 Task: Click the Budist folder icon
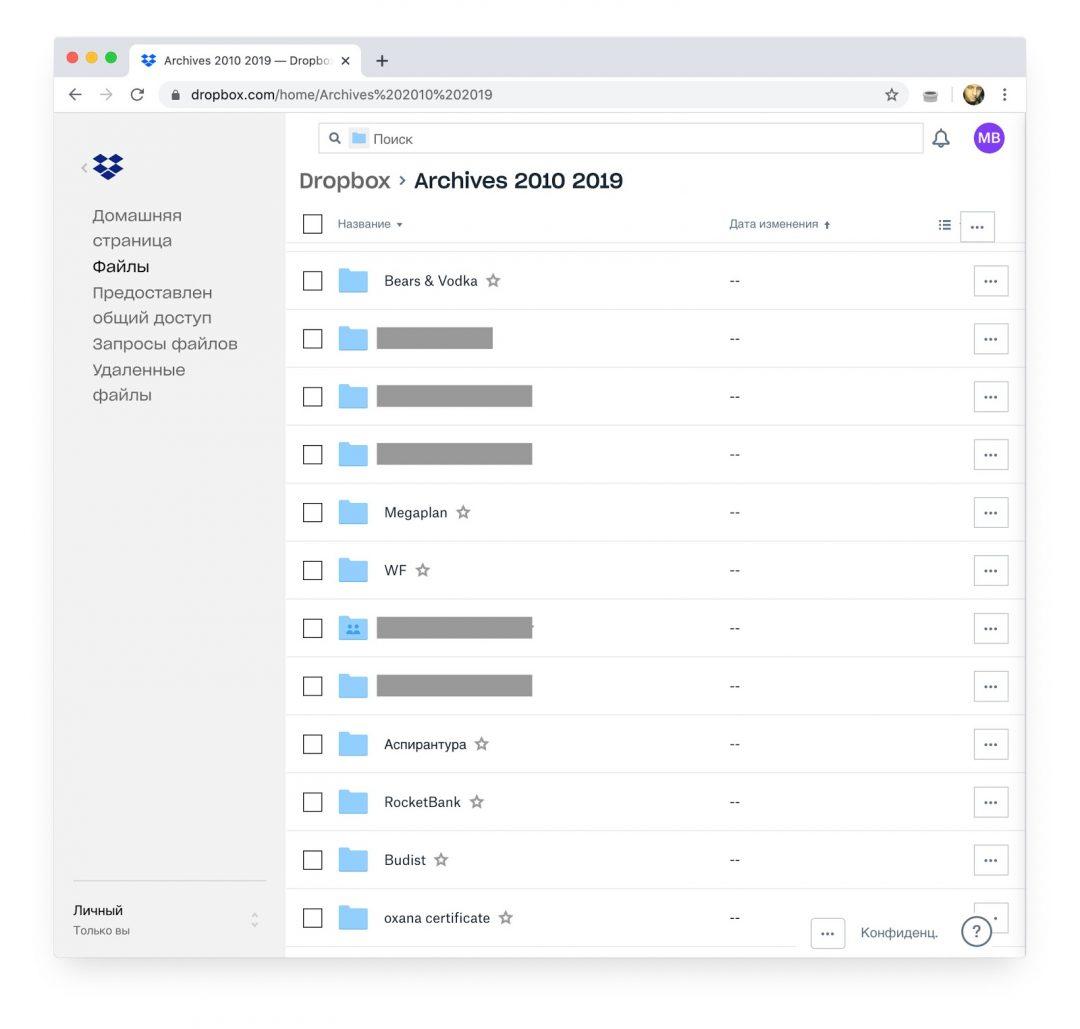tap(353, 860)
